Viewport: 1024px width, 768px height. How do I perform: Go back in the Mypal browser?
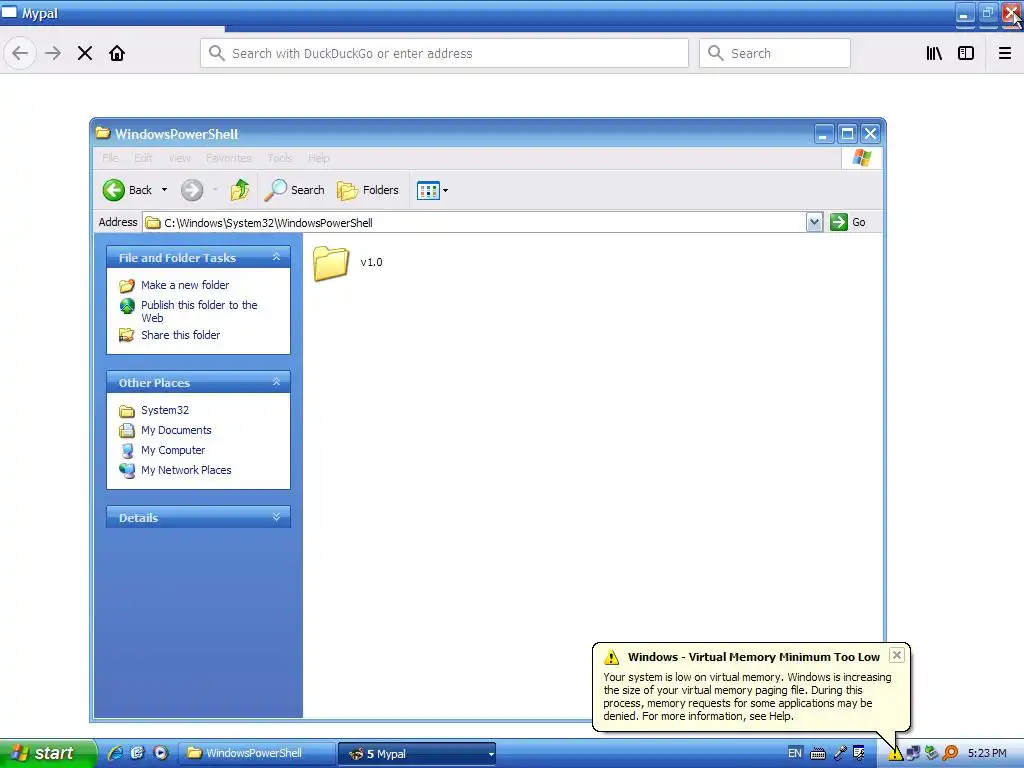click(x=20, y=53)
